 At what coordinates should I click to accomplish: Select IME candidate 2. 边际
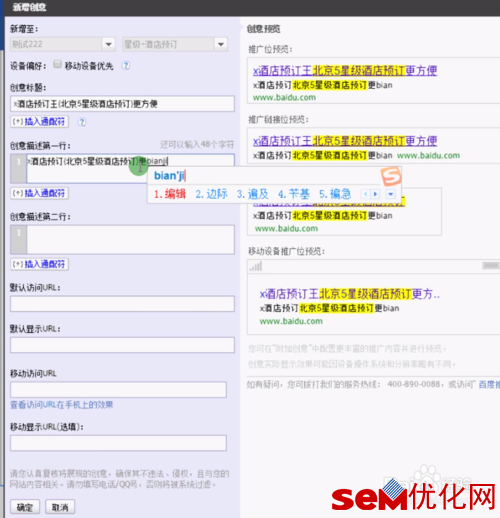tap(211, 194)
